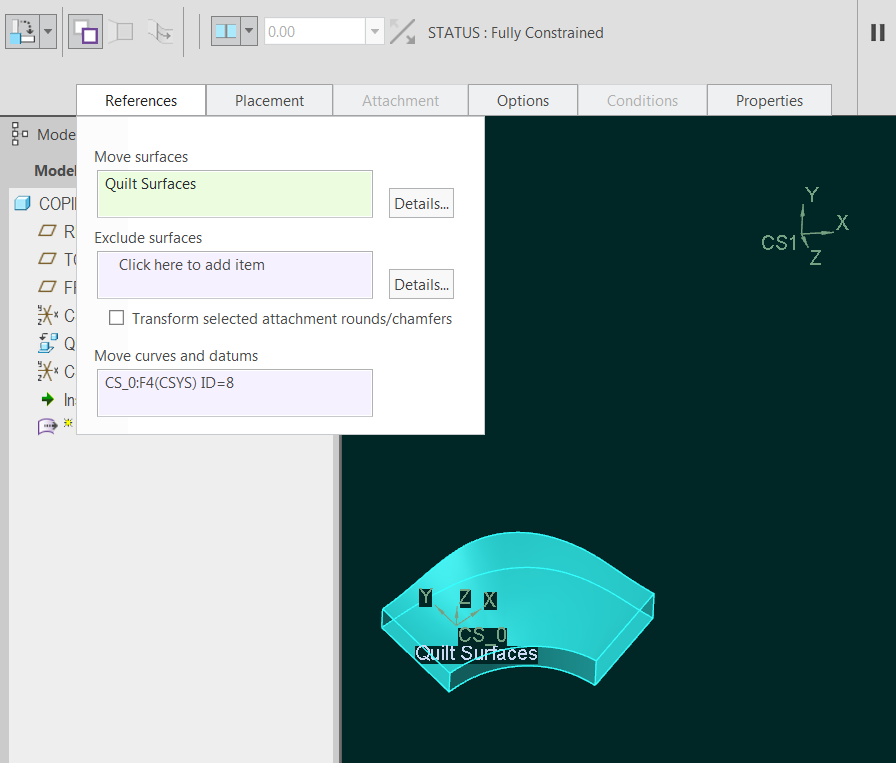
Task: Pause the feature creation with the pause icon
Action: (878, 31)
